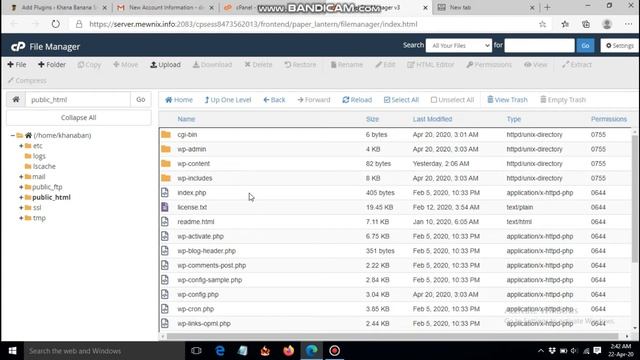The image size is (640, 360).
Task: Select the wp-admin folder row
Action: (395, 149)
